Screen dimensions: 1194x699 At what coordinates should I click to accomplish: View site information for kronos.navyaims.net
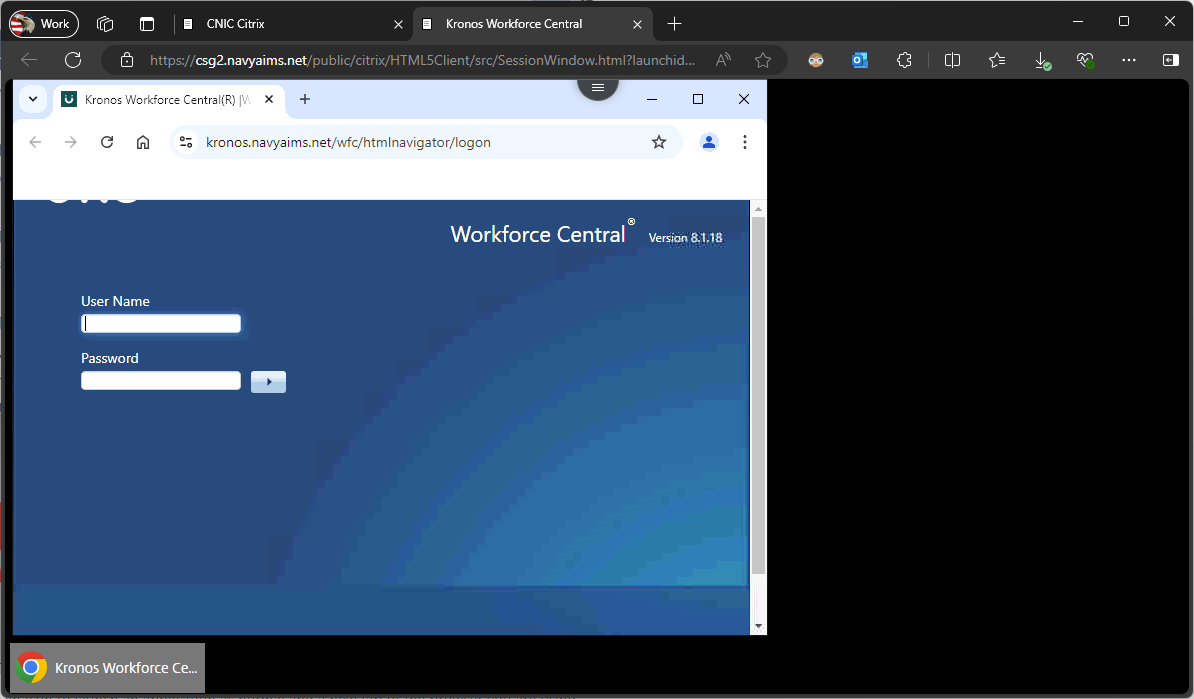point(186,142)
